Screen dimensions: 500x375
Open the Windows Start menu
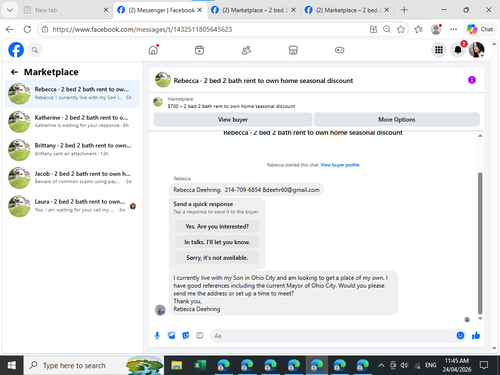[x=12, y=365]
